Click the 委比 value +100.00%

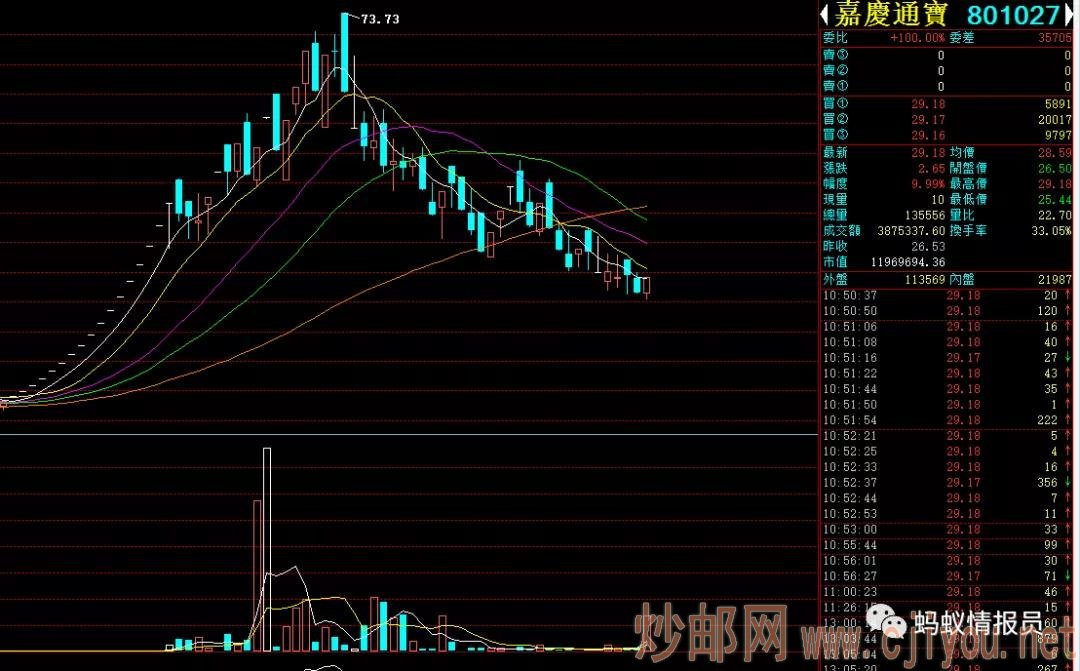(917, 38)
